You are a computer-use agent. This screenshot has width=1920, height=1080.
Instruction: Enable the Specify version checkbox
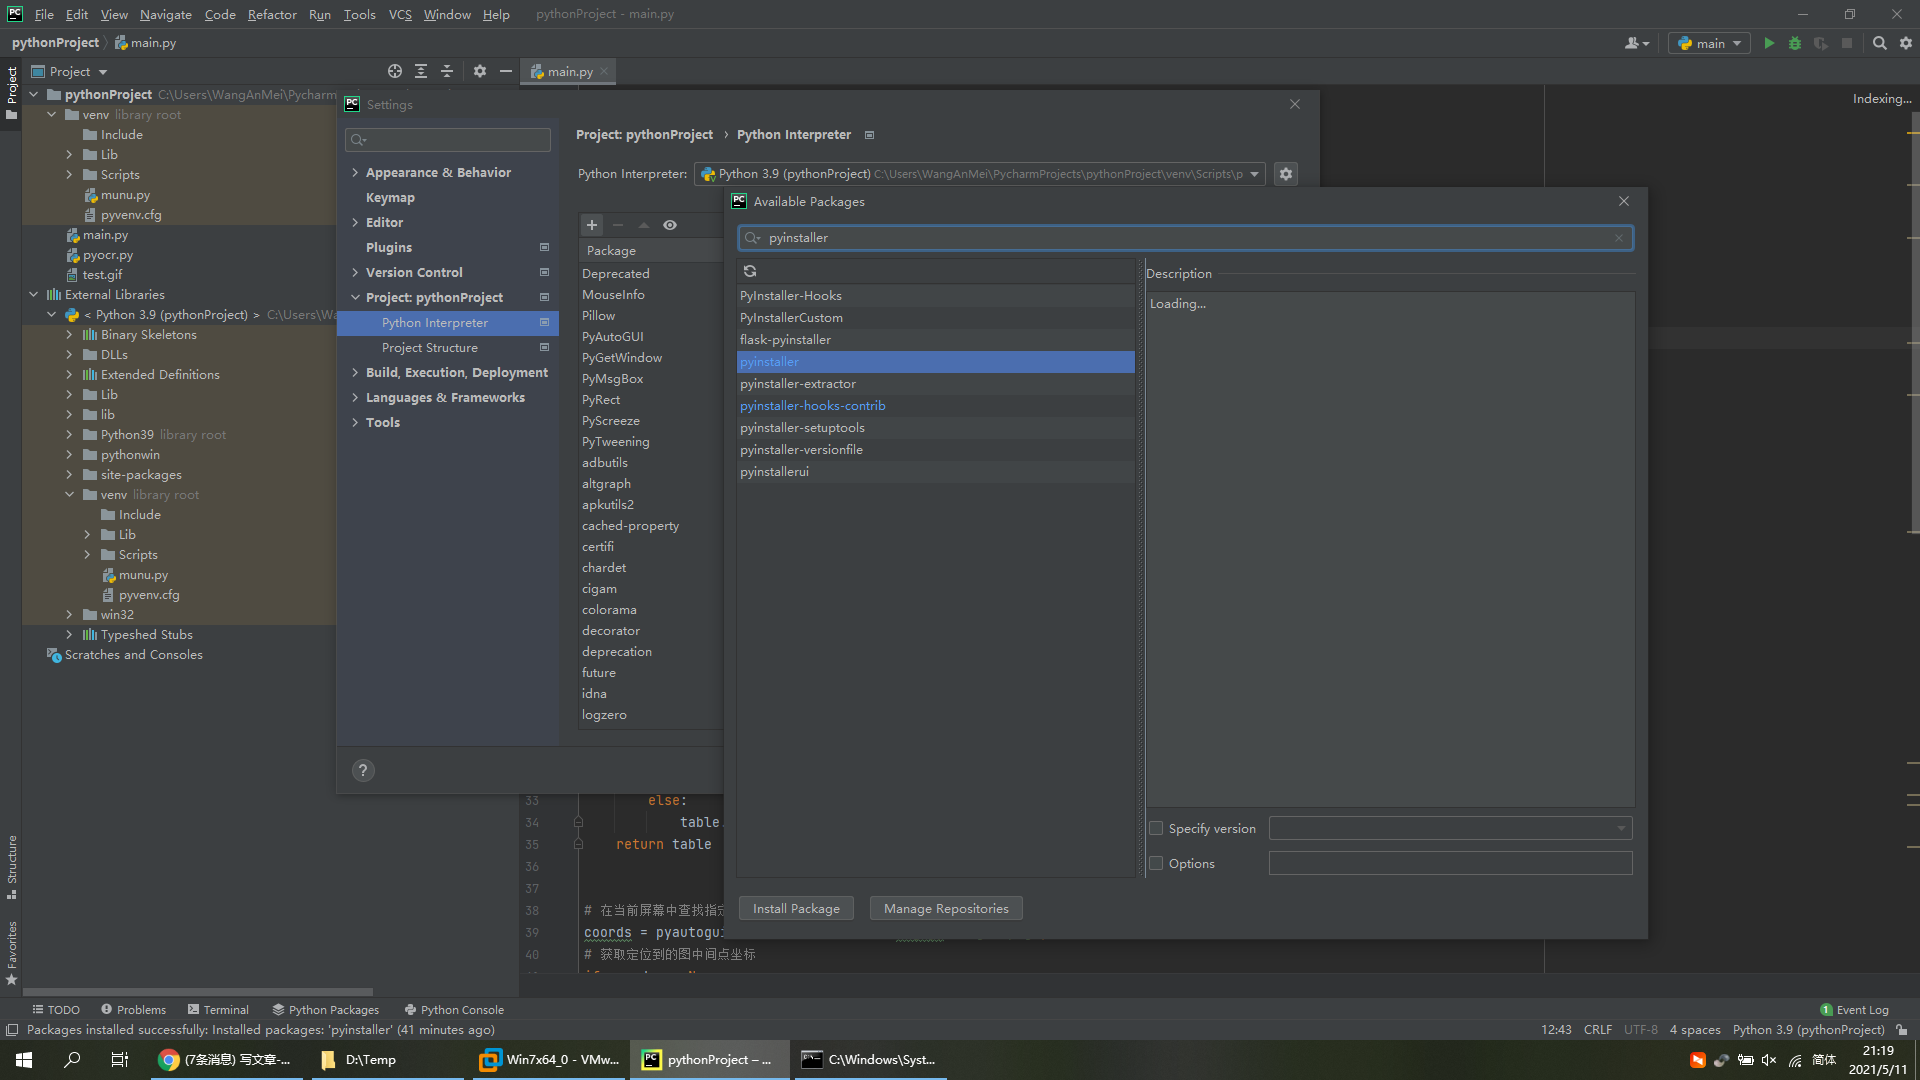click(1157, 828)
